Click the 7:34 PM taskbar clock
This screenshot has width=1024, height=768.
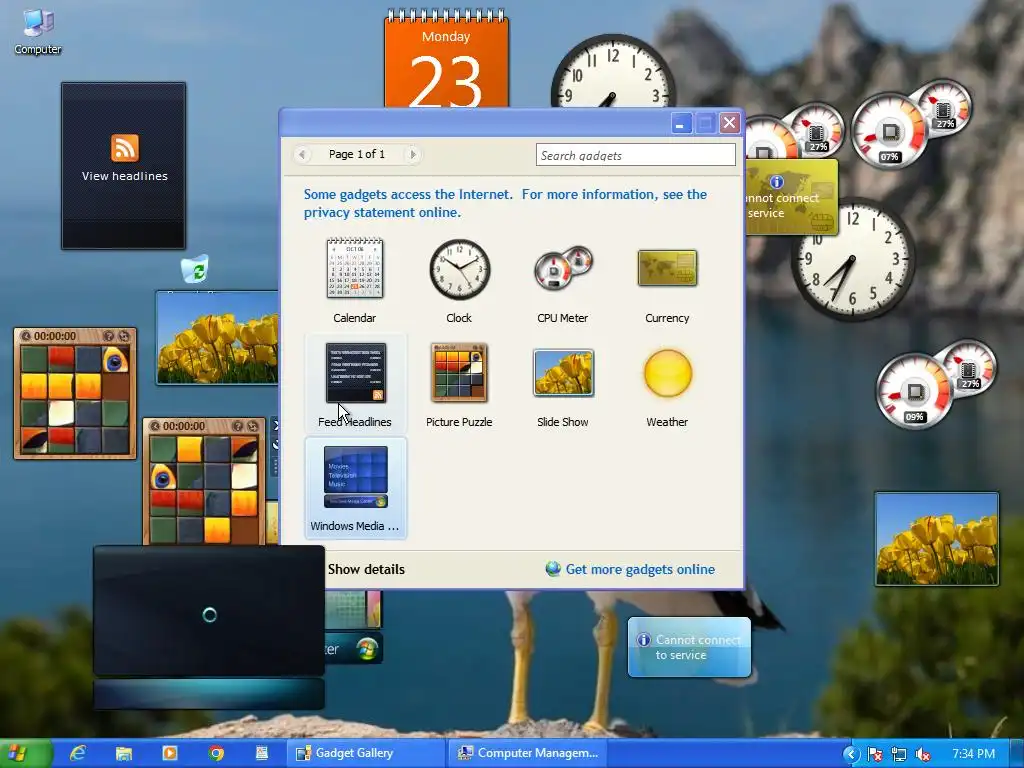[x=973, y=754]
